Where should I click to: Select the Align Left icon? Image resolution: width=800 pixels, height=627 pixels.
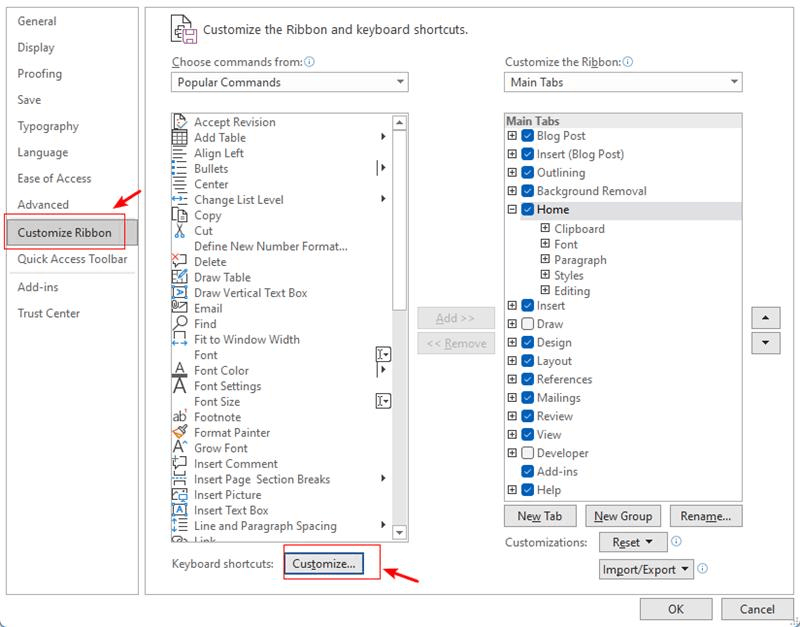[x=180, y=153]
